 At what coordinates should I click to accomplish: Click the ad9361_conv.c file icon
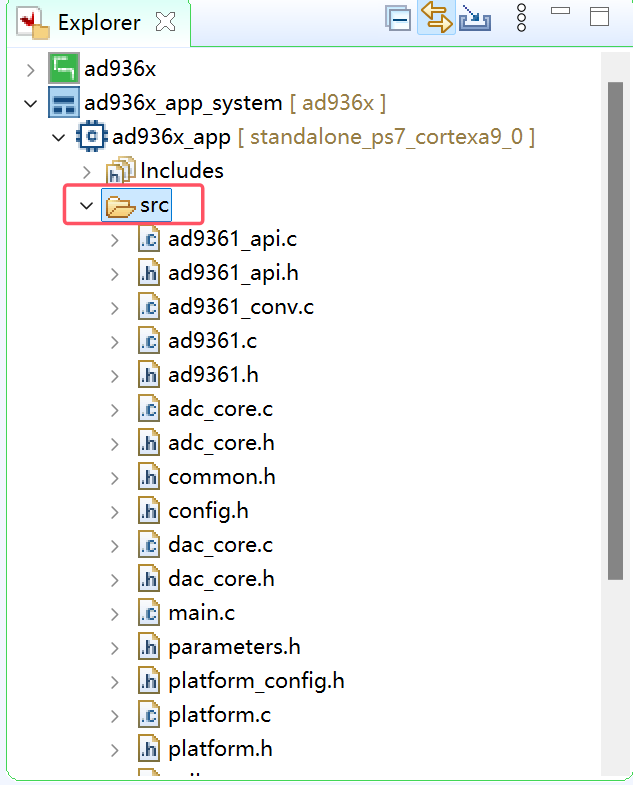[149, 307]
